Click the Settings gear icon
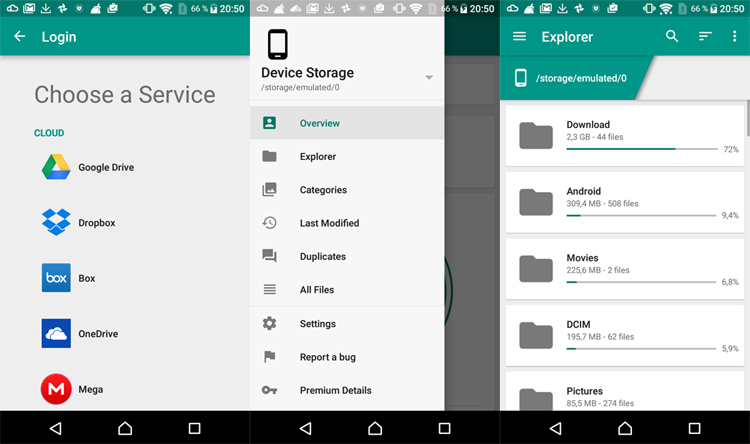Image resolution: width=750 pixels, height=444 pixels. pyautogui.click(x=269, y=323)
